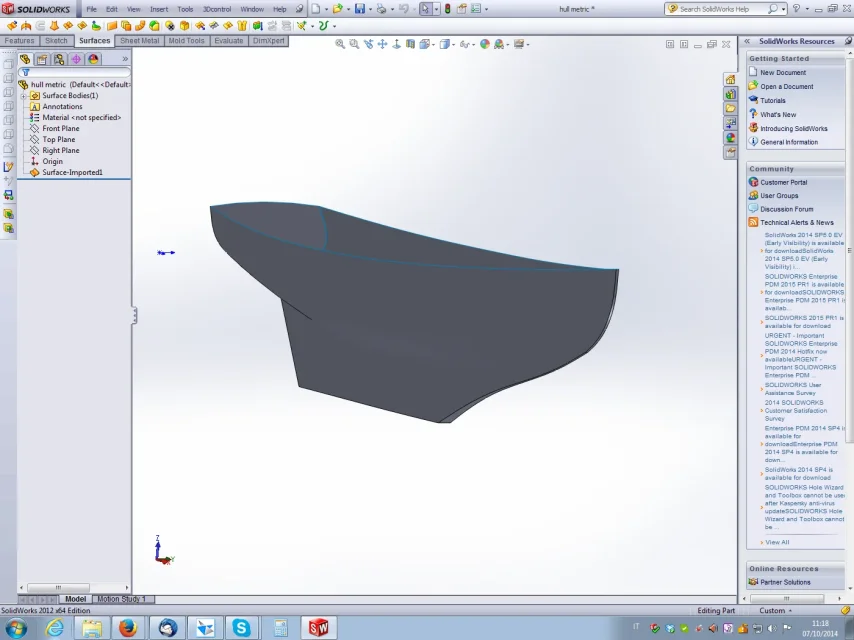Select the Lofted Surface tool

click(x=54, y=26)
